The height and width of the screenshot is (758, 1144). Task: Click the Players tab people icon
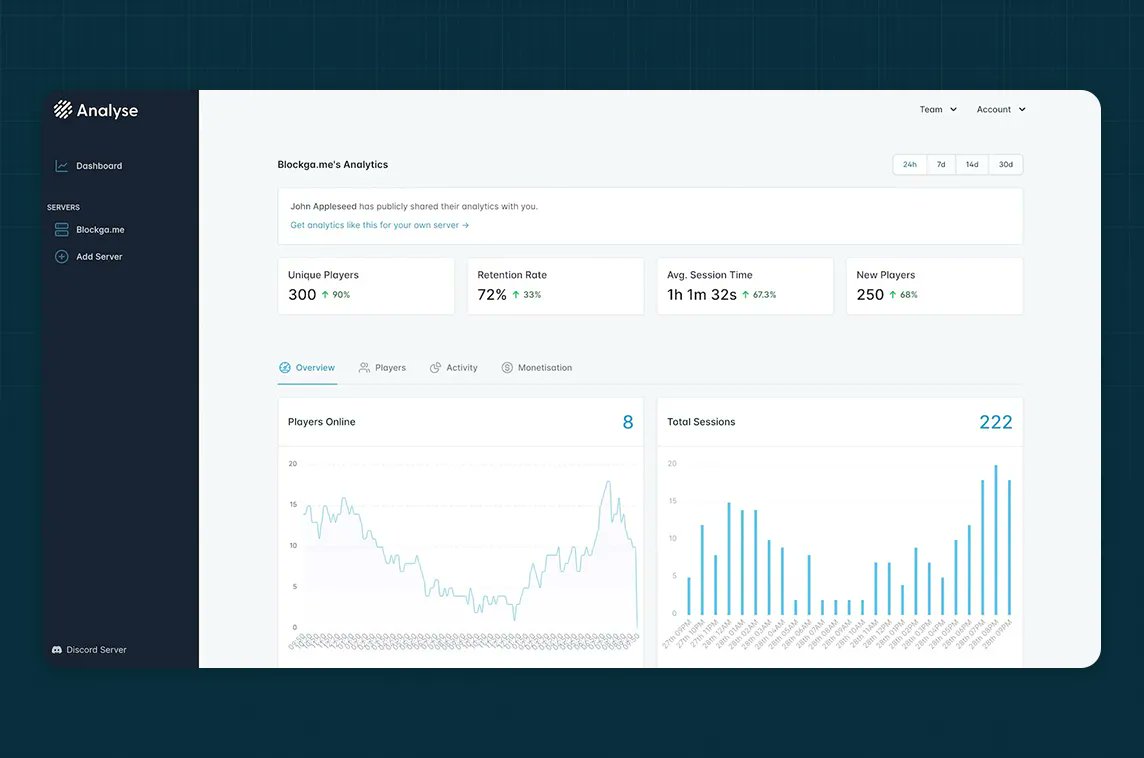click(364, 368)
